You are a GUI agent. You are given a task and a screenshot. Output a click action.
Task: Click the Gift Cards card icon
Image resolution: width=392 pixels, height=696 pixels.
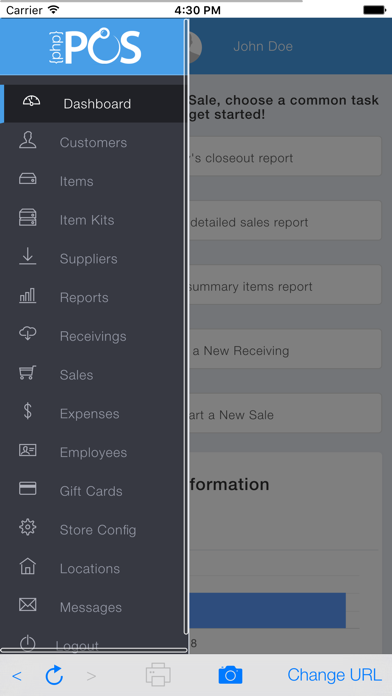tap(28, 489)
